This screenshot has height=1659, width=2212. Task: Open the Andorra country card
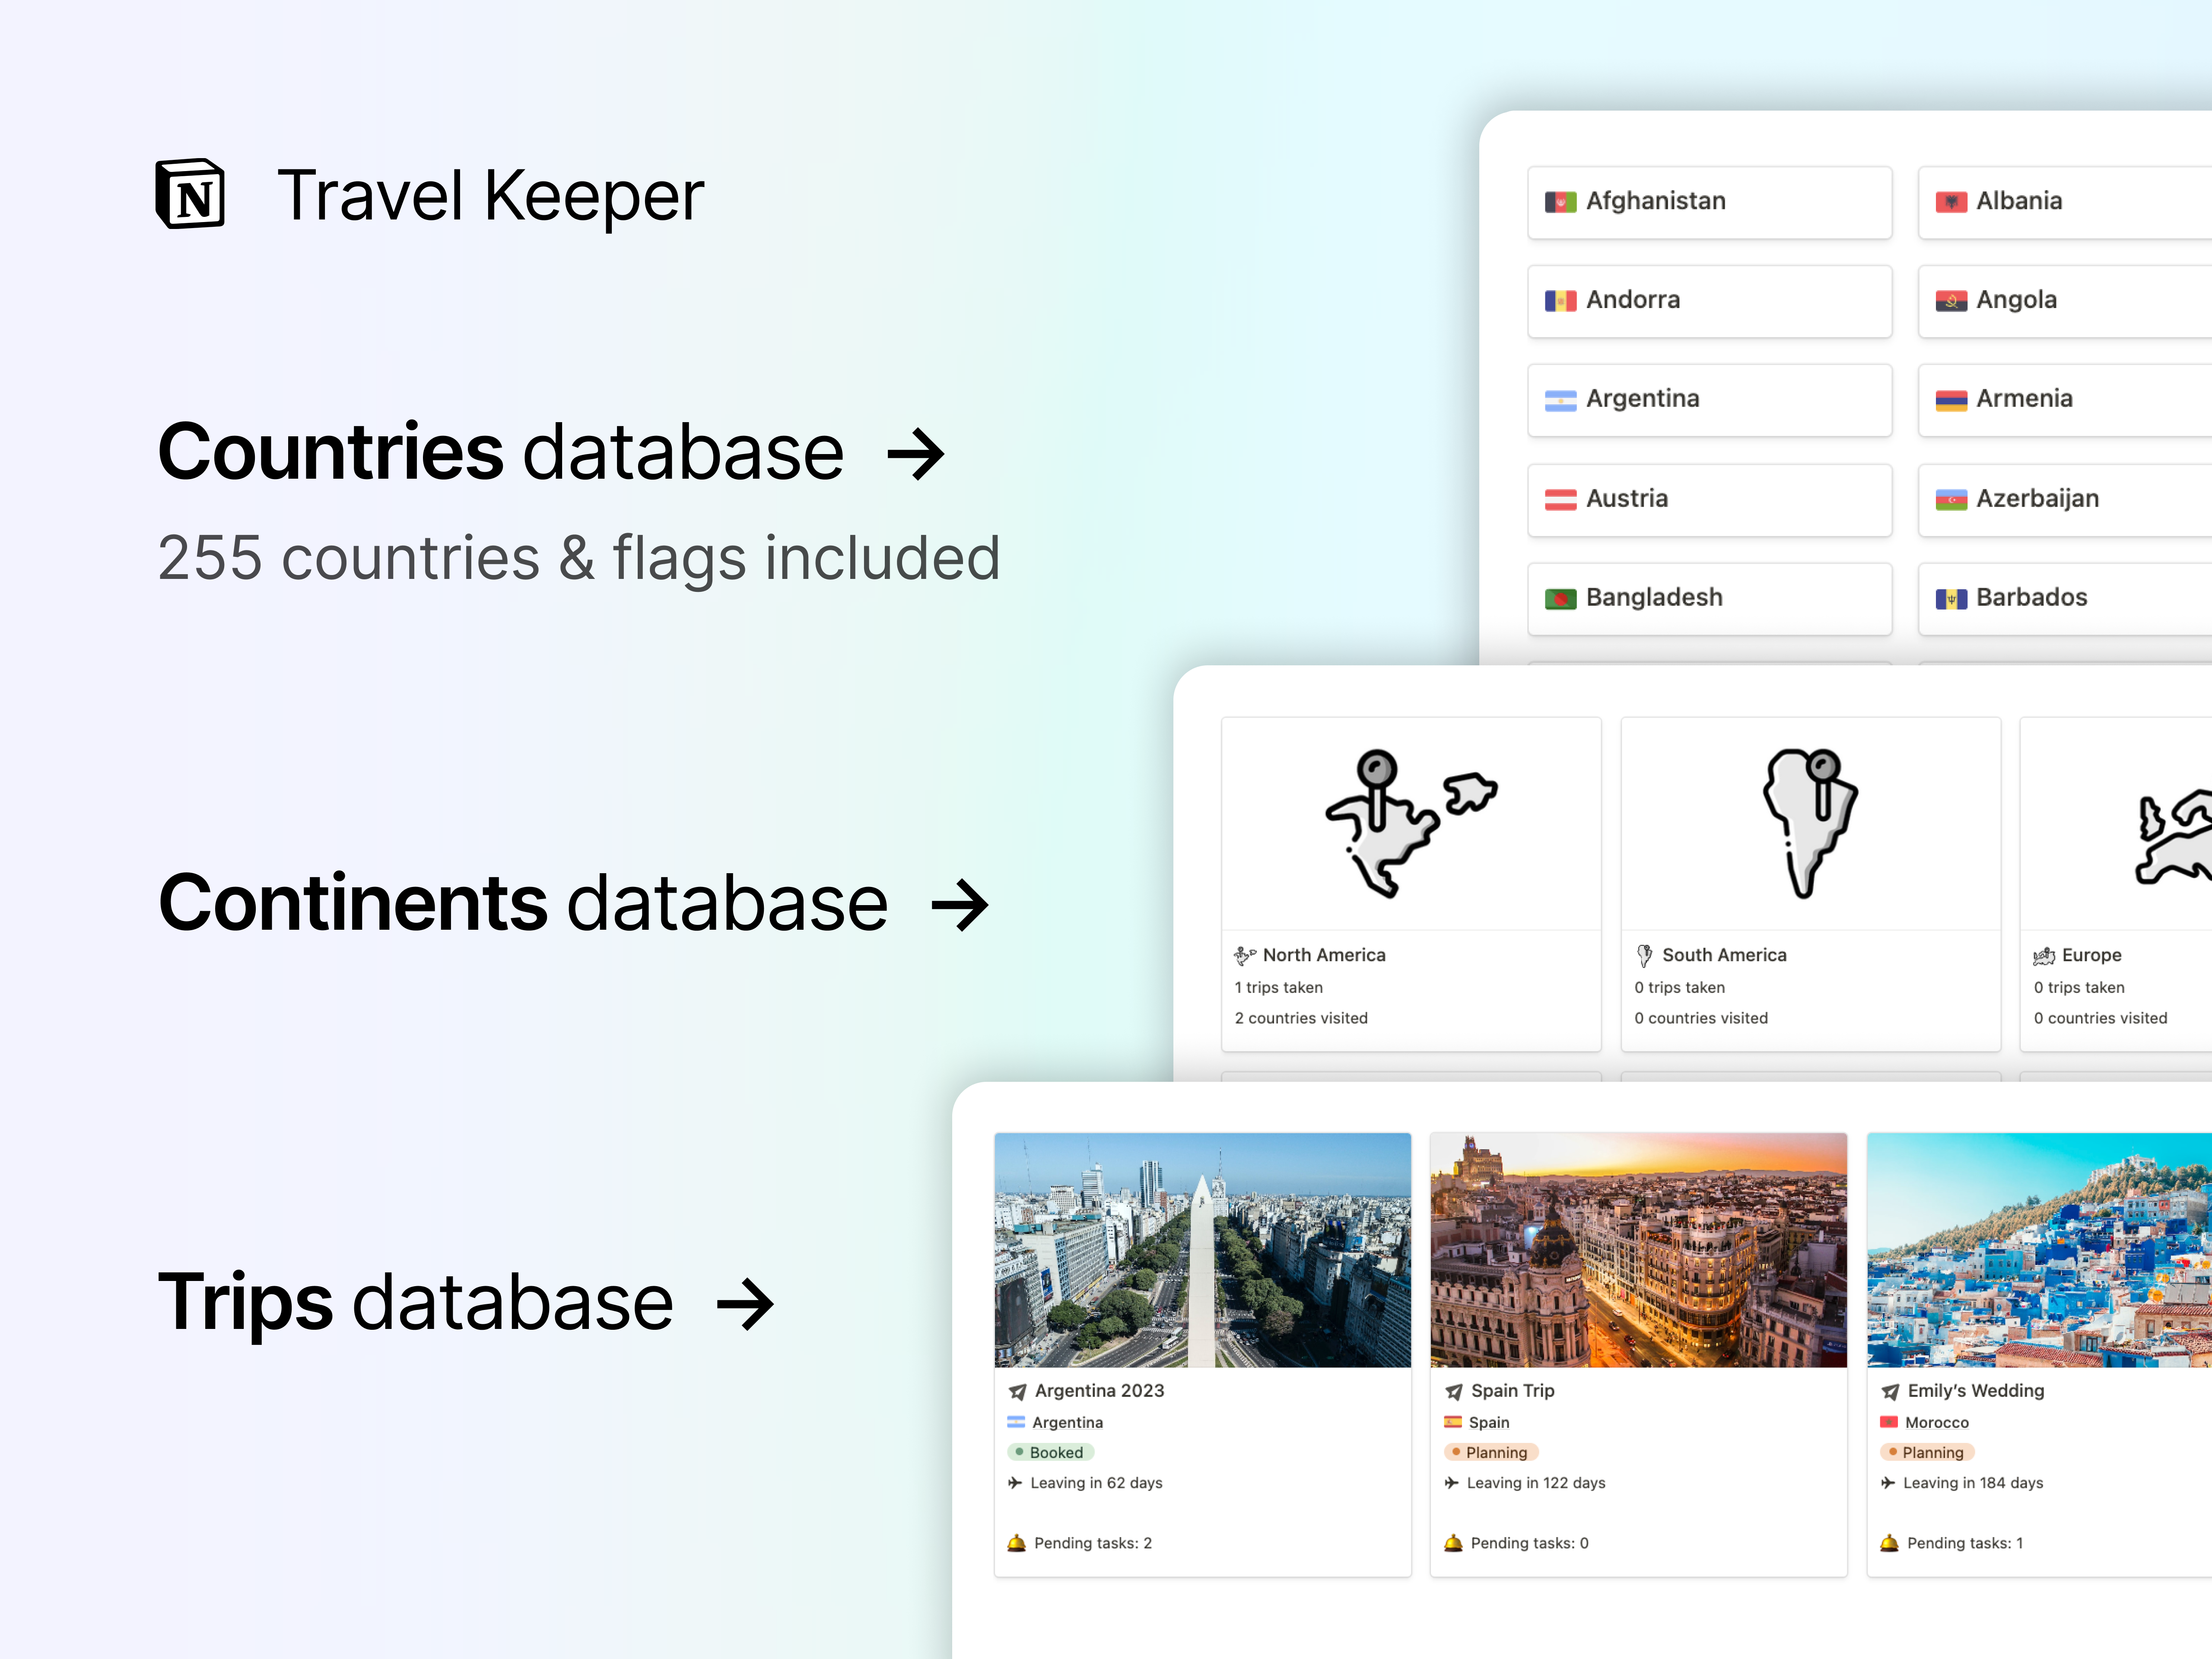(x=1710, y=301)
